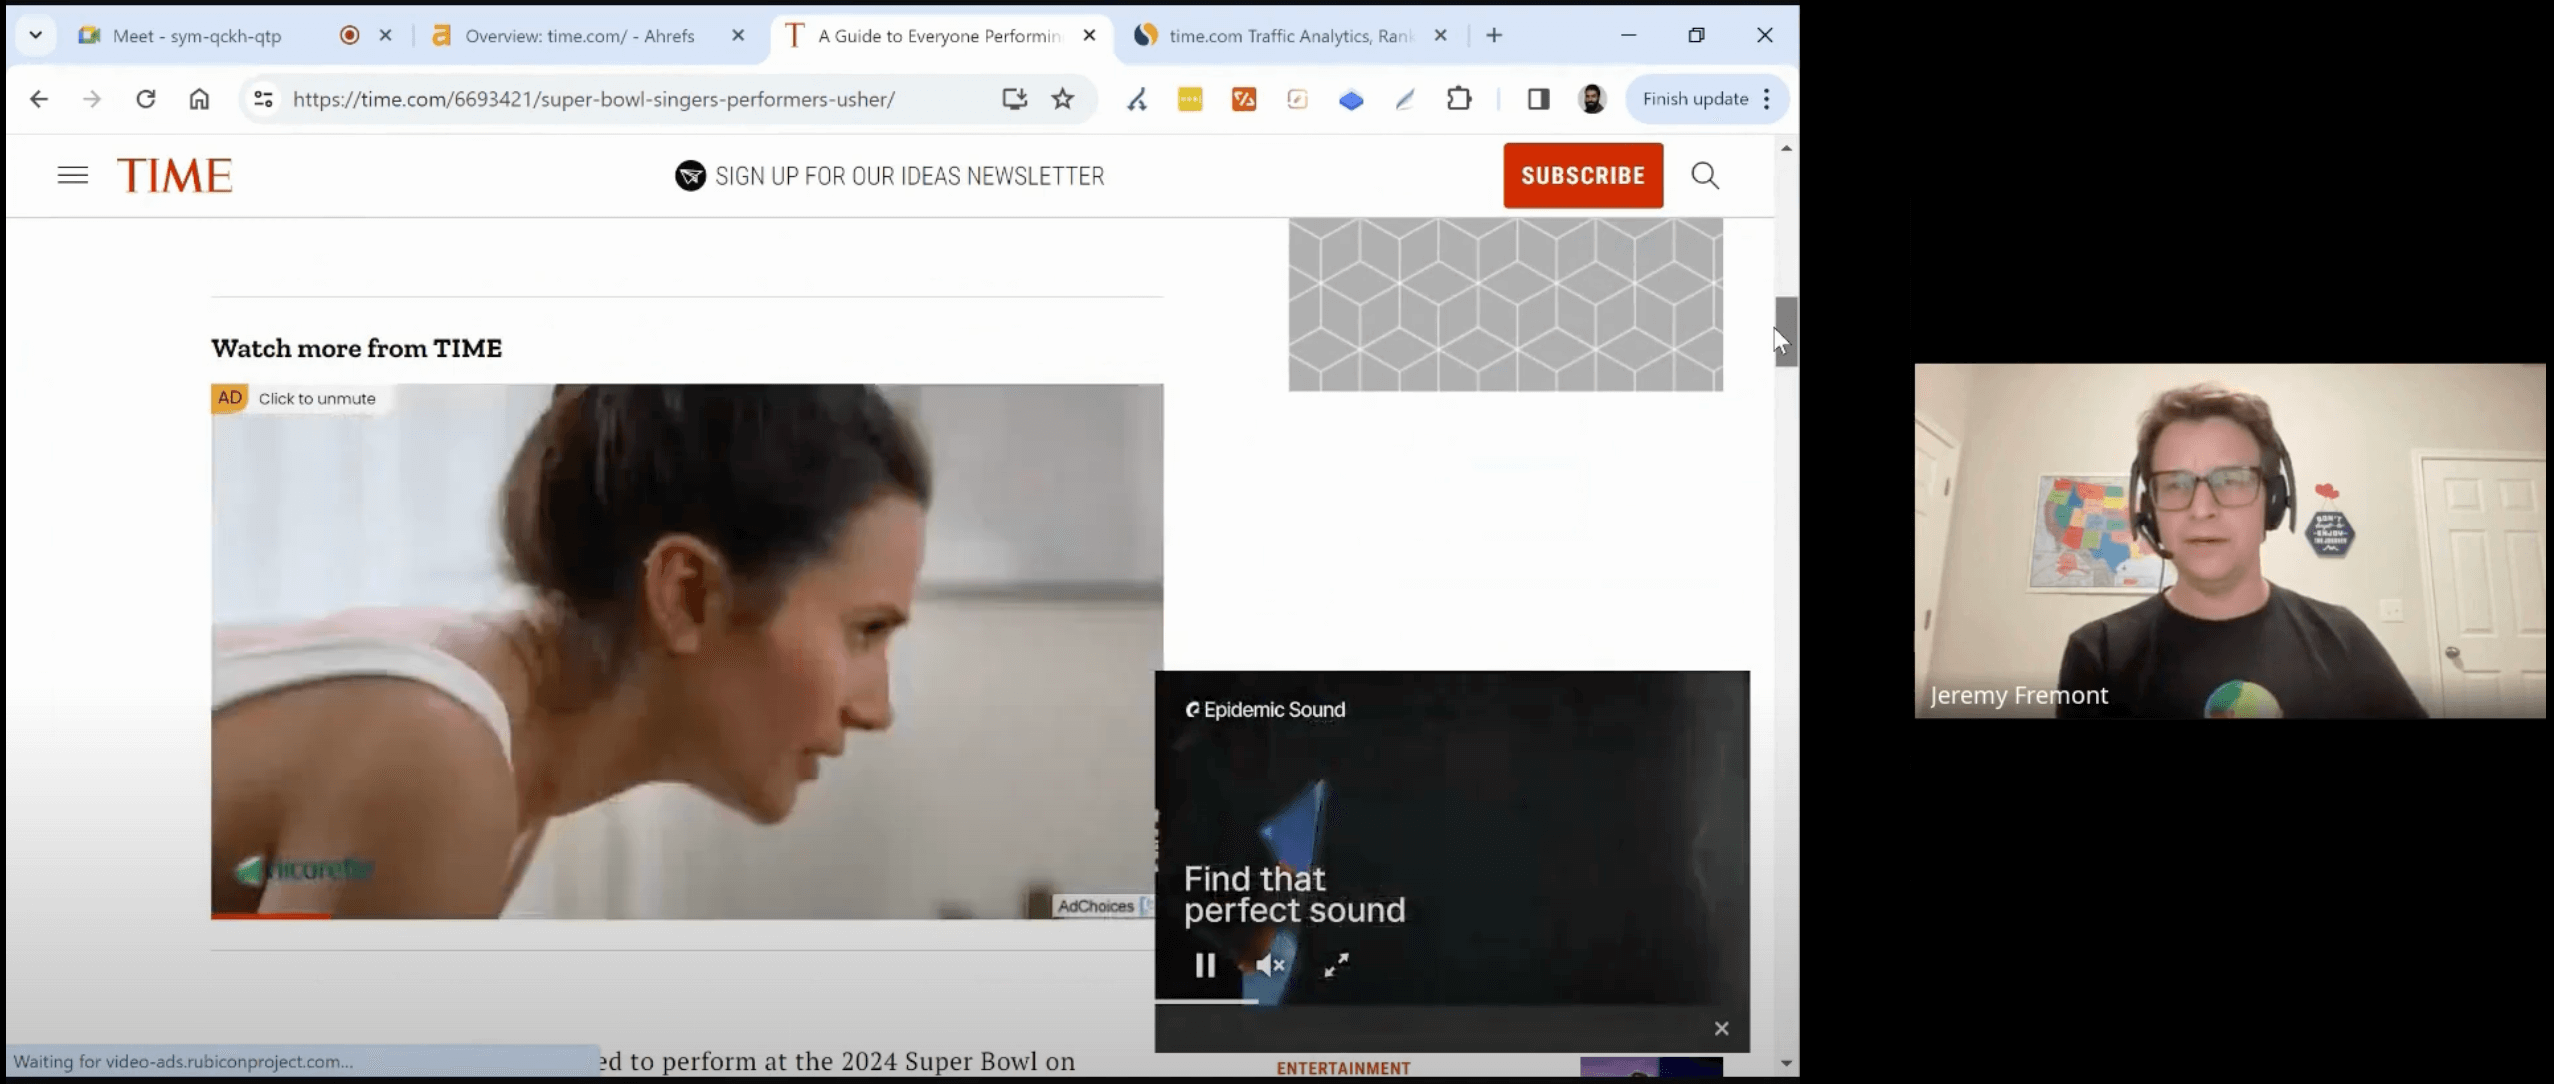Viewport: 2554px width, 1084px height.
Task: Open the Extensions puzzle icon
Action: (x=1459, y=99)
